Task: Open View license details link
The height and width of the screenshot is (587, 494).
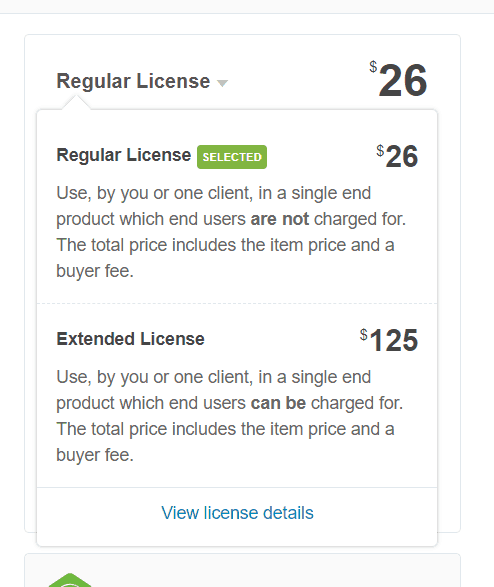Action: click(237, 513)
